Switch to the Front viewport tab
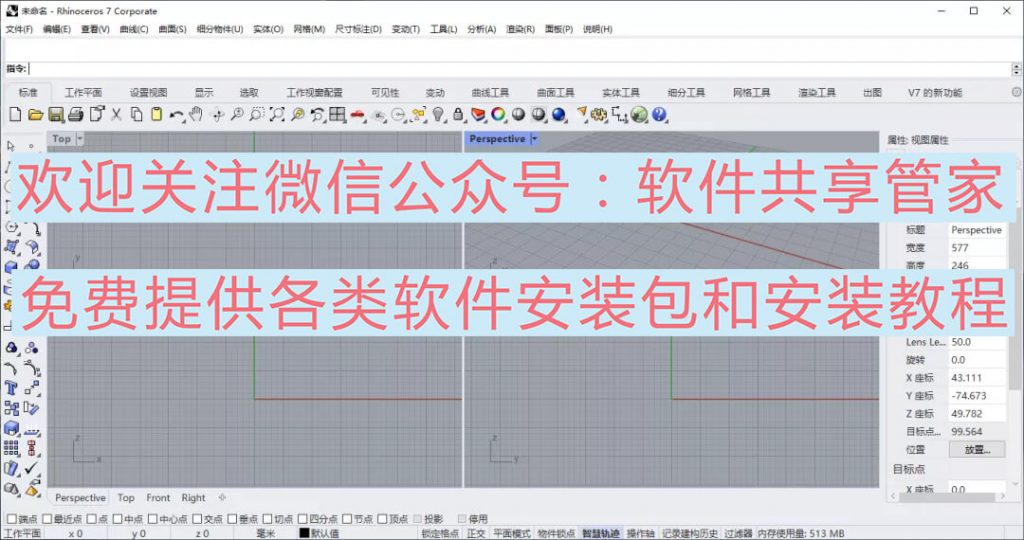 coord(158,498)
